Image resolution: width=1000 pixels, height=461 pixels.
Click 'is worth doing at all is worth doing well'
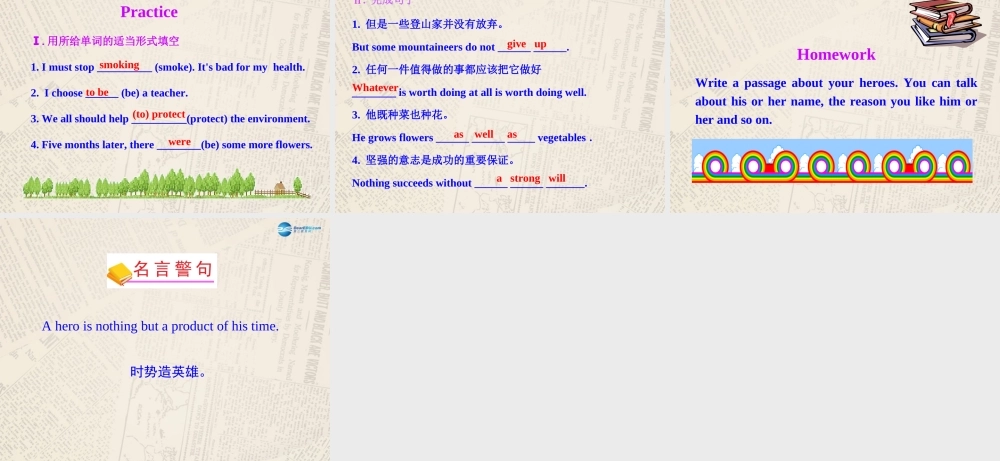click(x=492, y=92)
